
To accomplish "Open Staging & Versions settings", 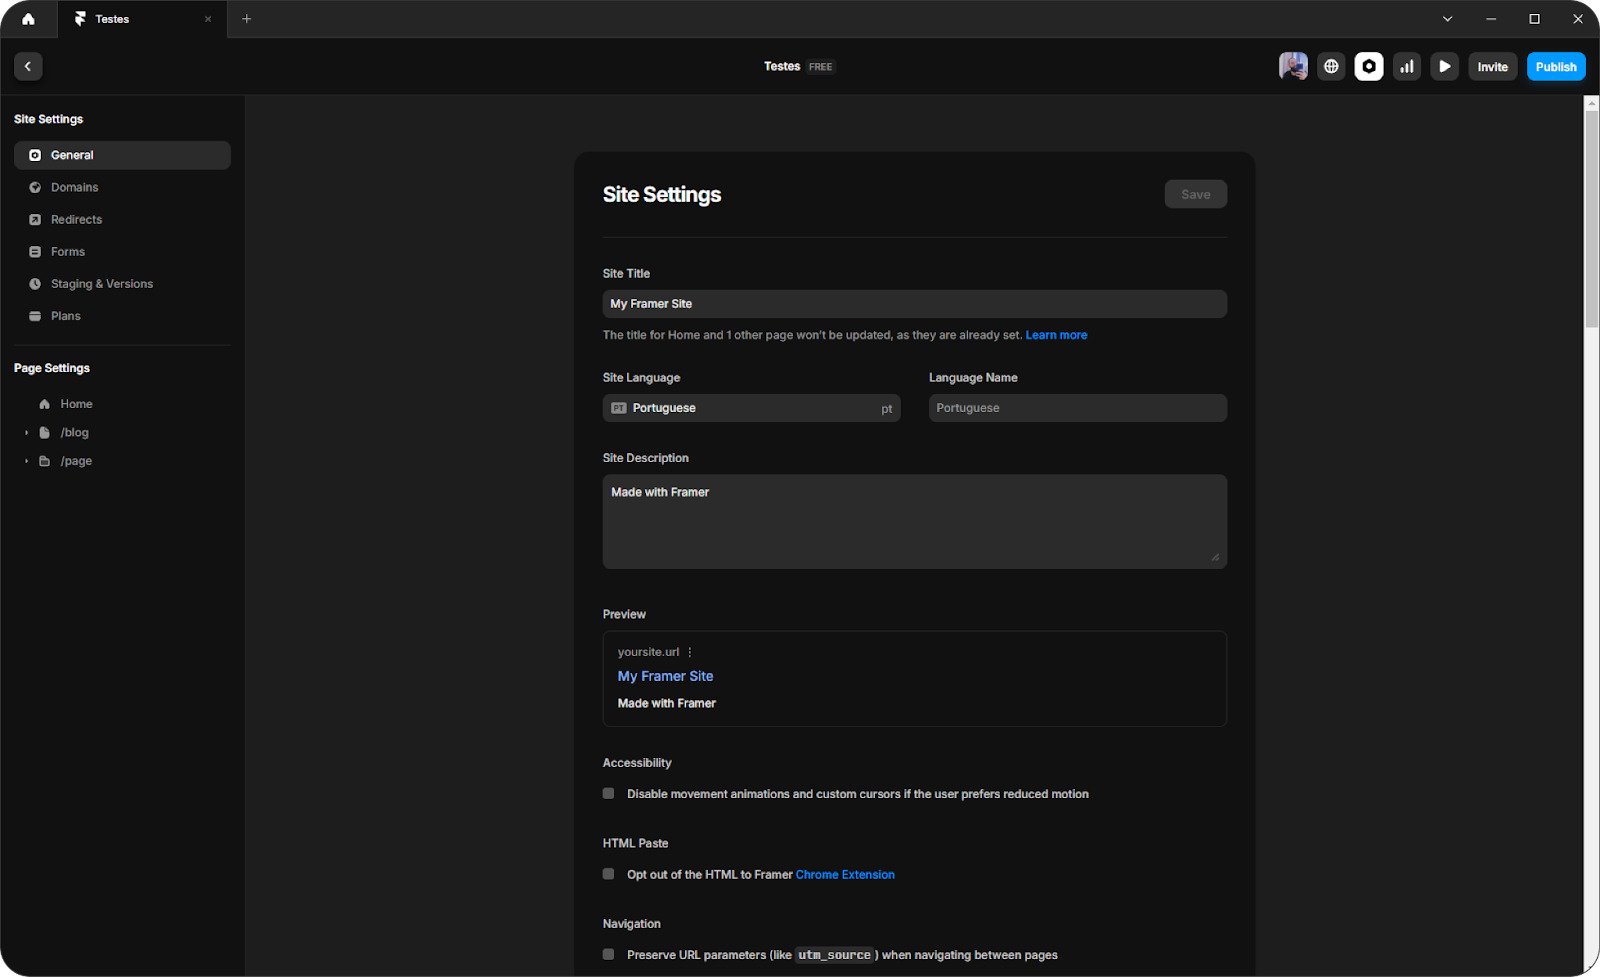I will [x=122, y=283].
